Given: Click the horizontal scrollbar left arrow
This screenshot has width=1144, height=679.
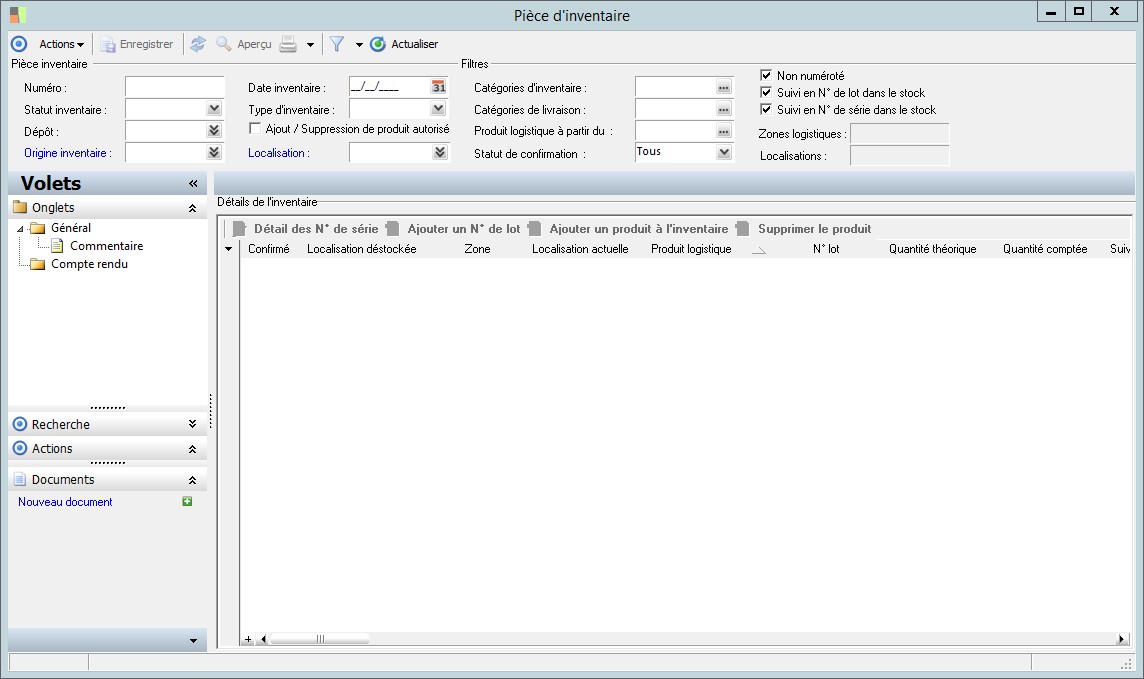Looking at the screenshot, I should [263, 640].
